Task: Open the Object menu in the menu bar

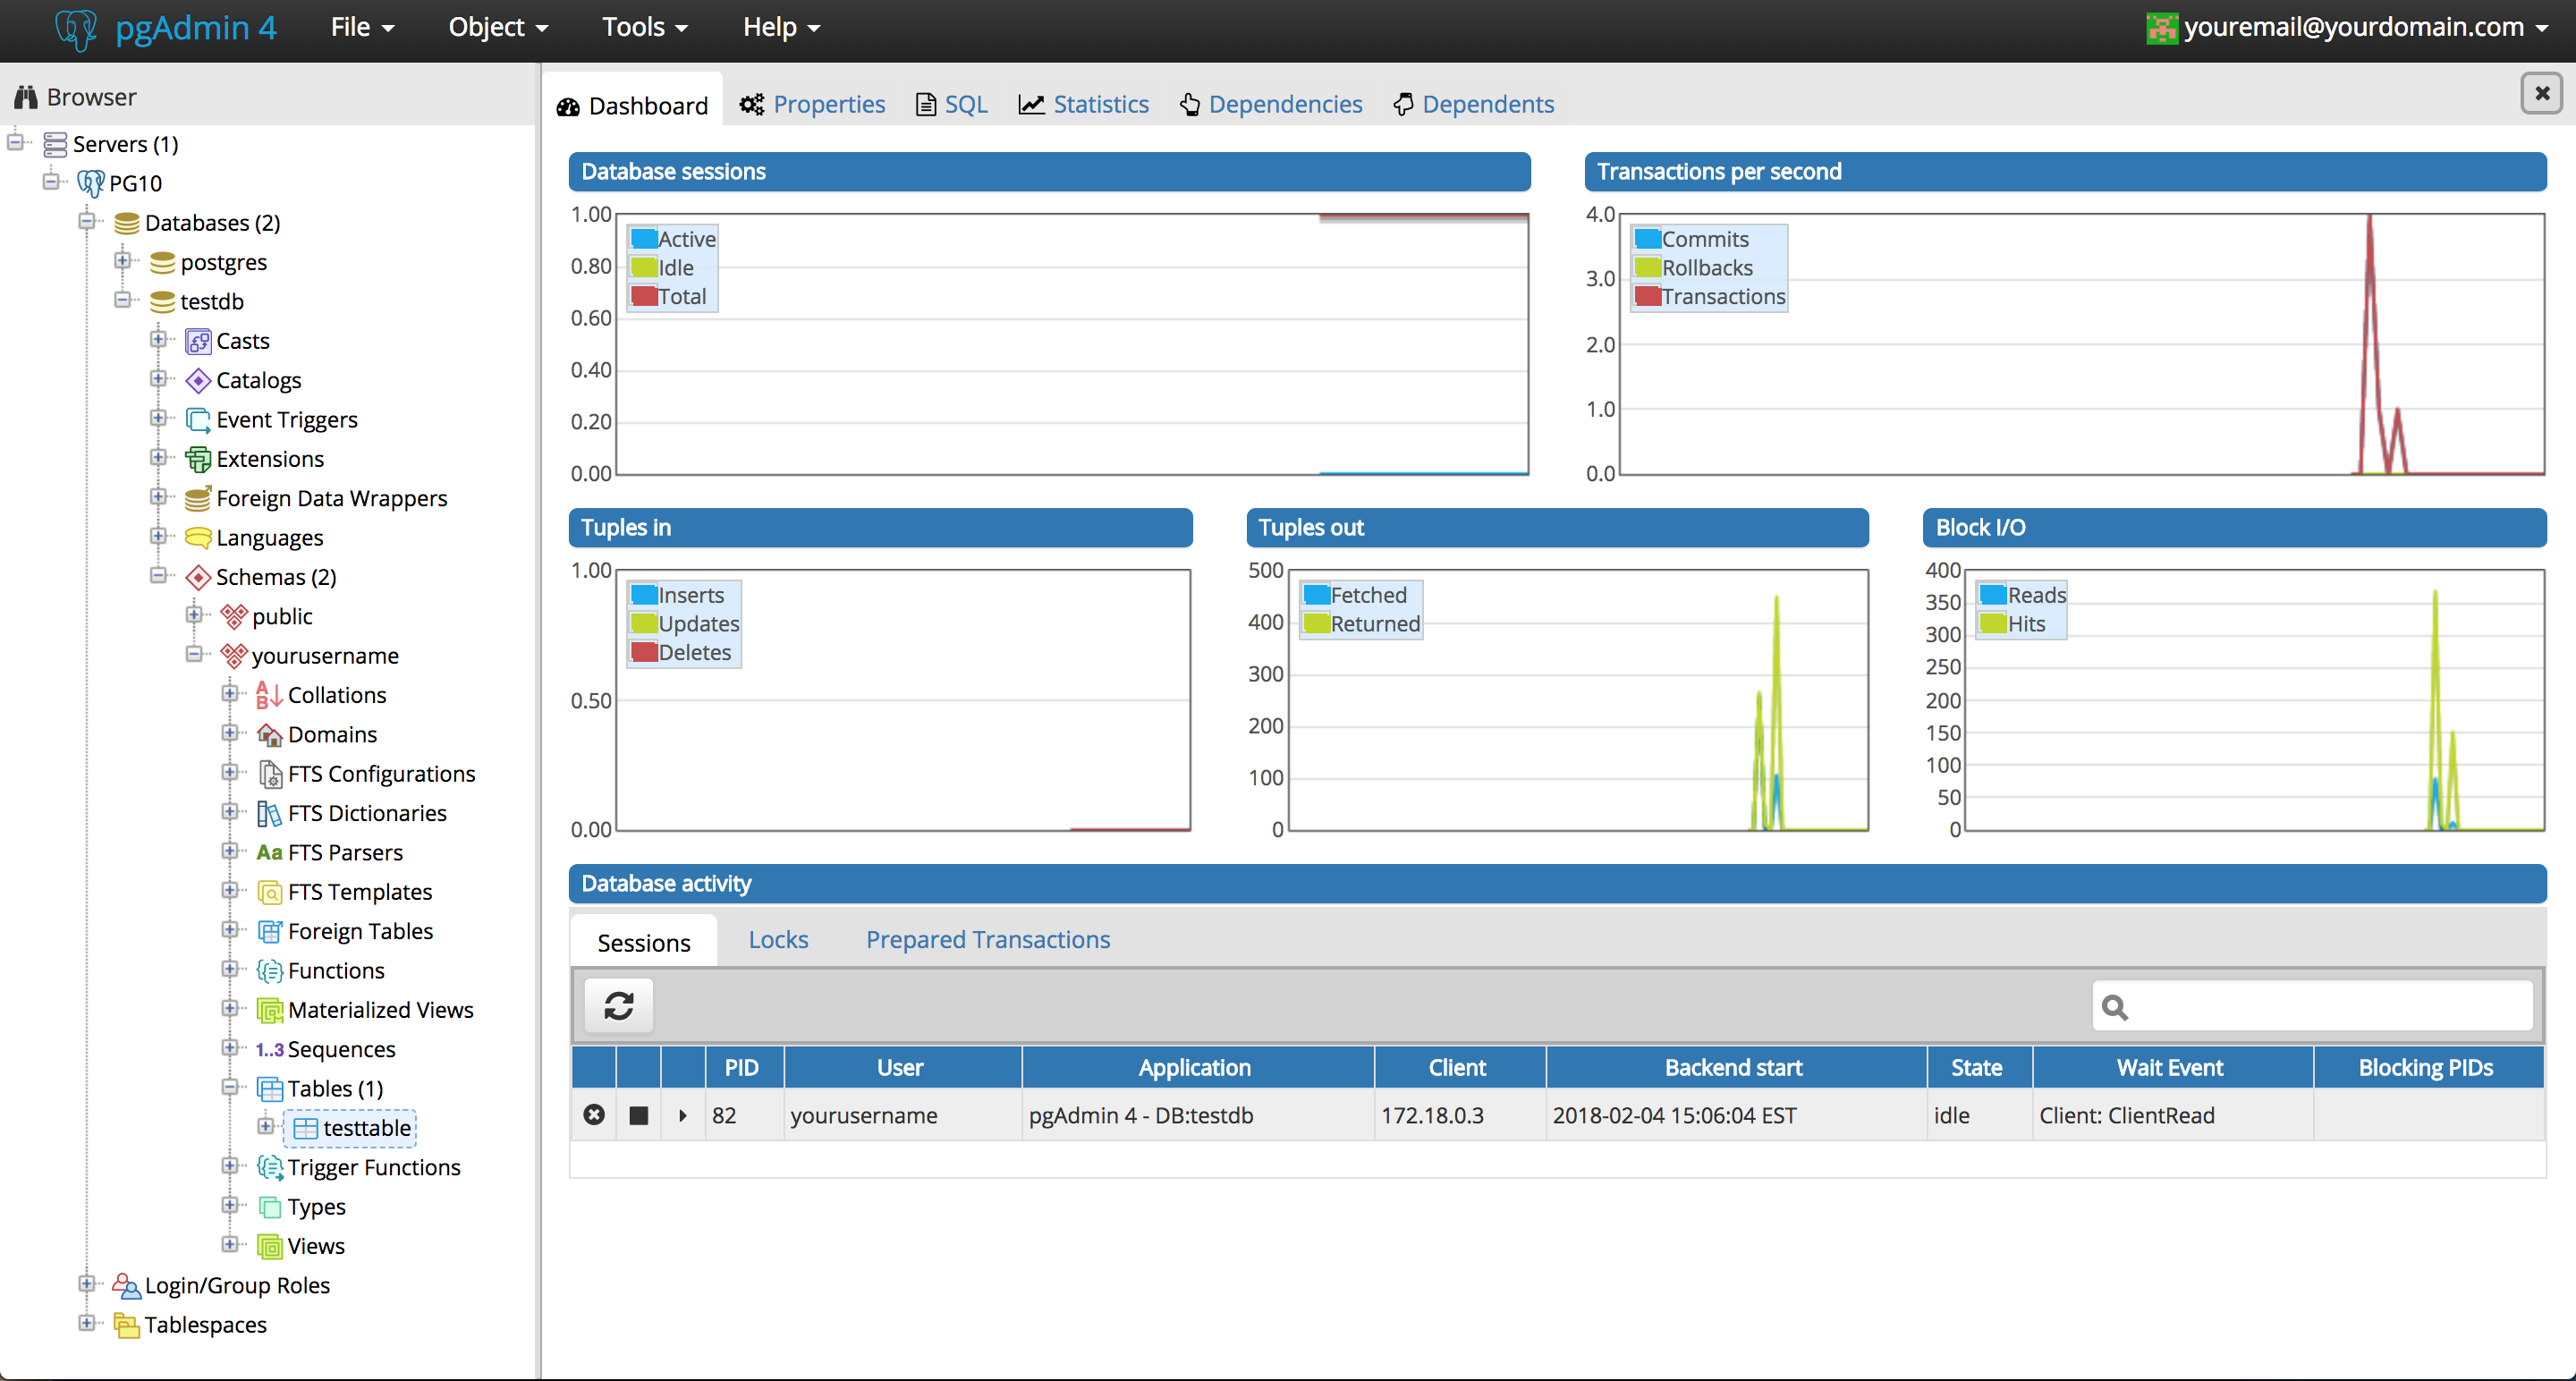Action: pyautogui.click(x=492, y=27)
